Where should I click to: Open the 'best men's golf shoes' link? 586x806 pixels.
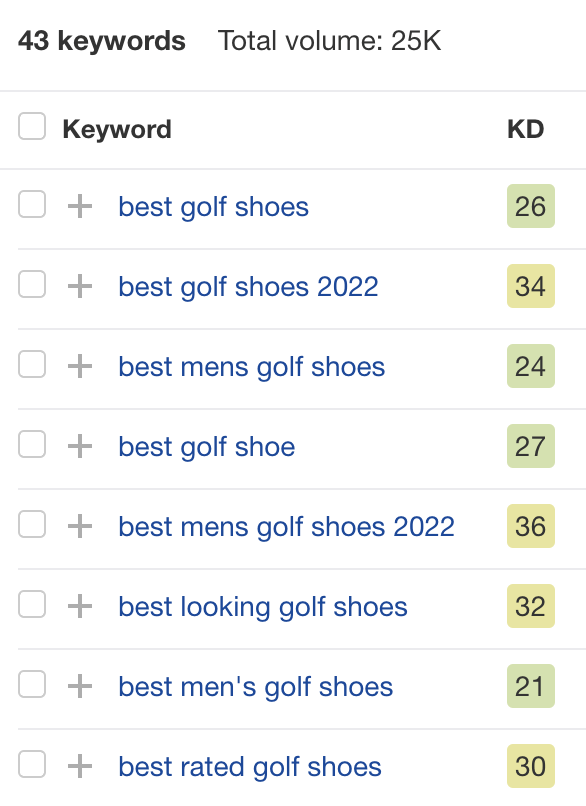255,687
